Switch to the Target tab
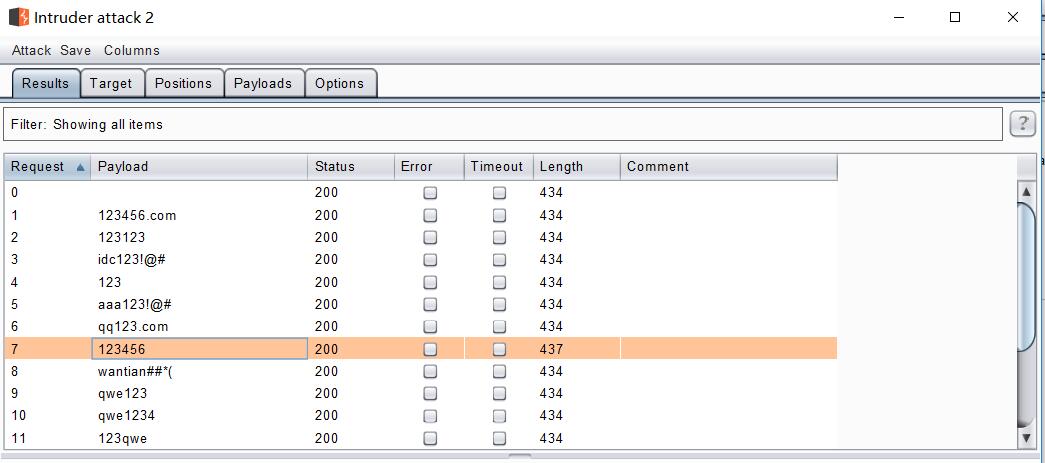This screenshot has height=463, width=1045. [111, 83]
